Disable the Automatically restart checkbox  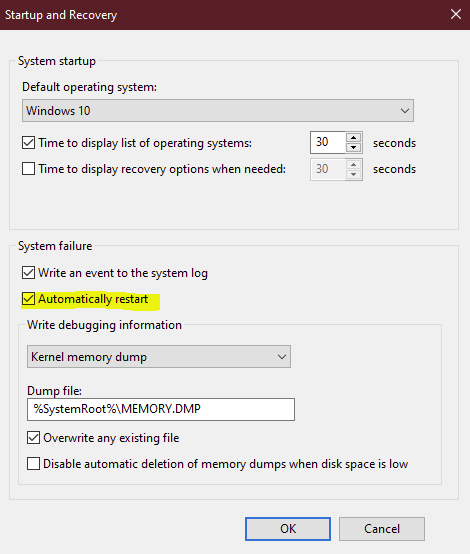[28, 299]
